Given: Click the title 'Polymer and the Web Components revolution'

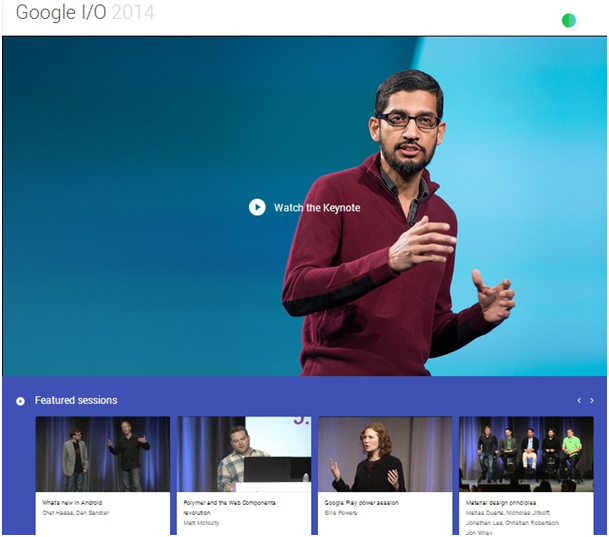Looking at the screenshot, I should pyautogui.click(x=229, y=507).
